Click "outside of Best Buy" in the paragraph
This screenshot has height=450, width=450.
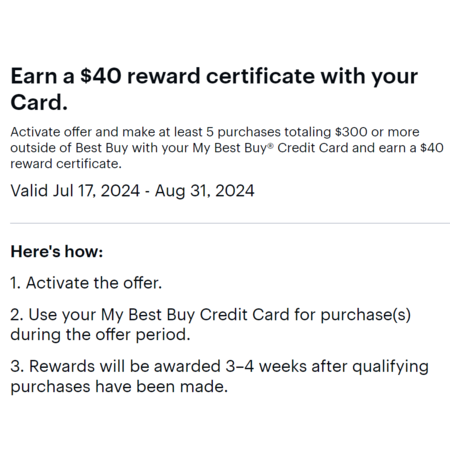(69, 148)
